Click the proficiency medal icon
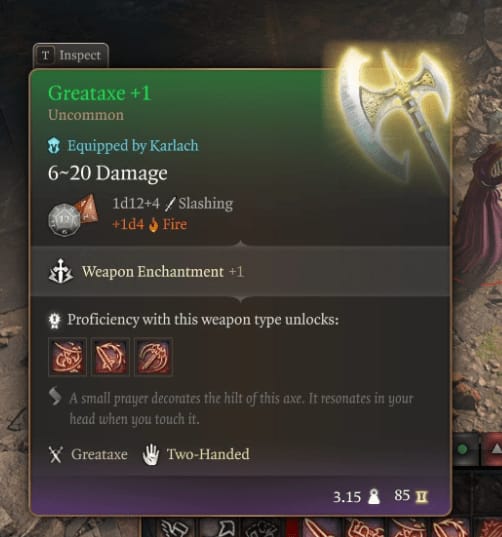 54,321
